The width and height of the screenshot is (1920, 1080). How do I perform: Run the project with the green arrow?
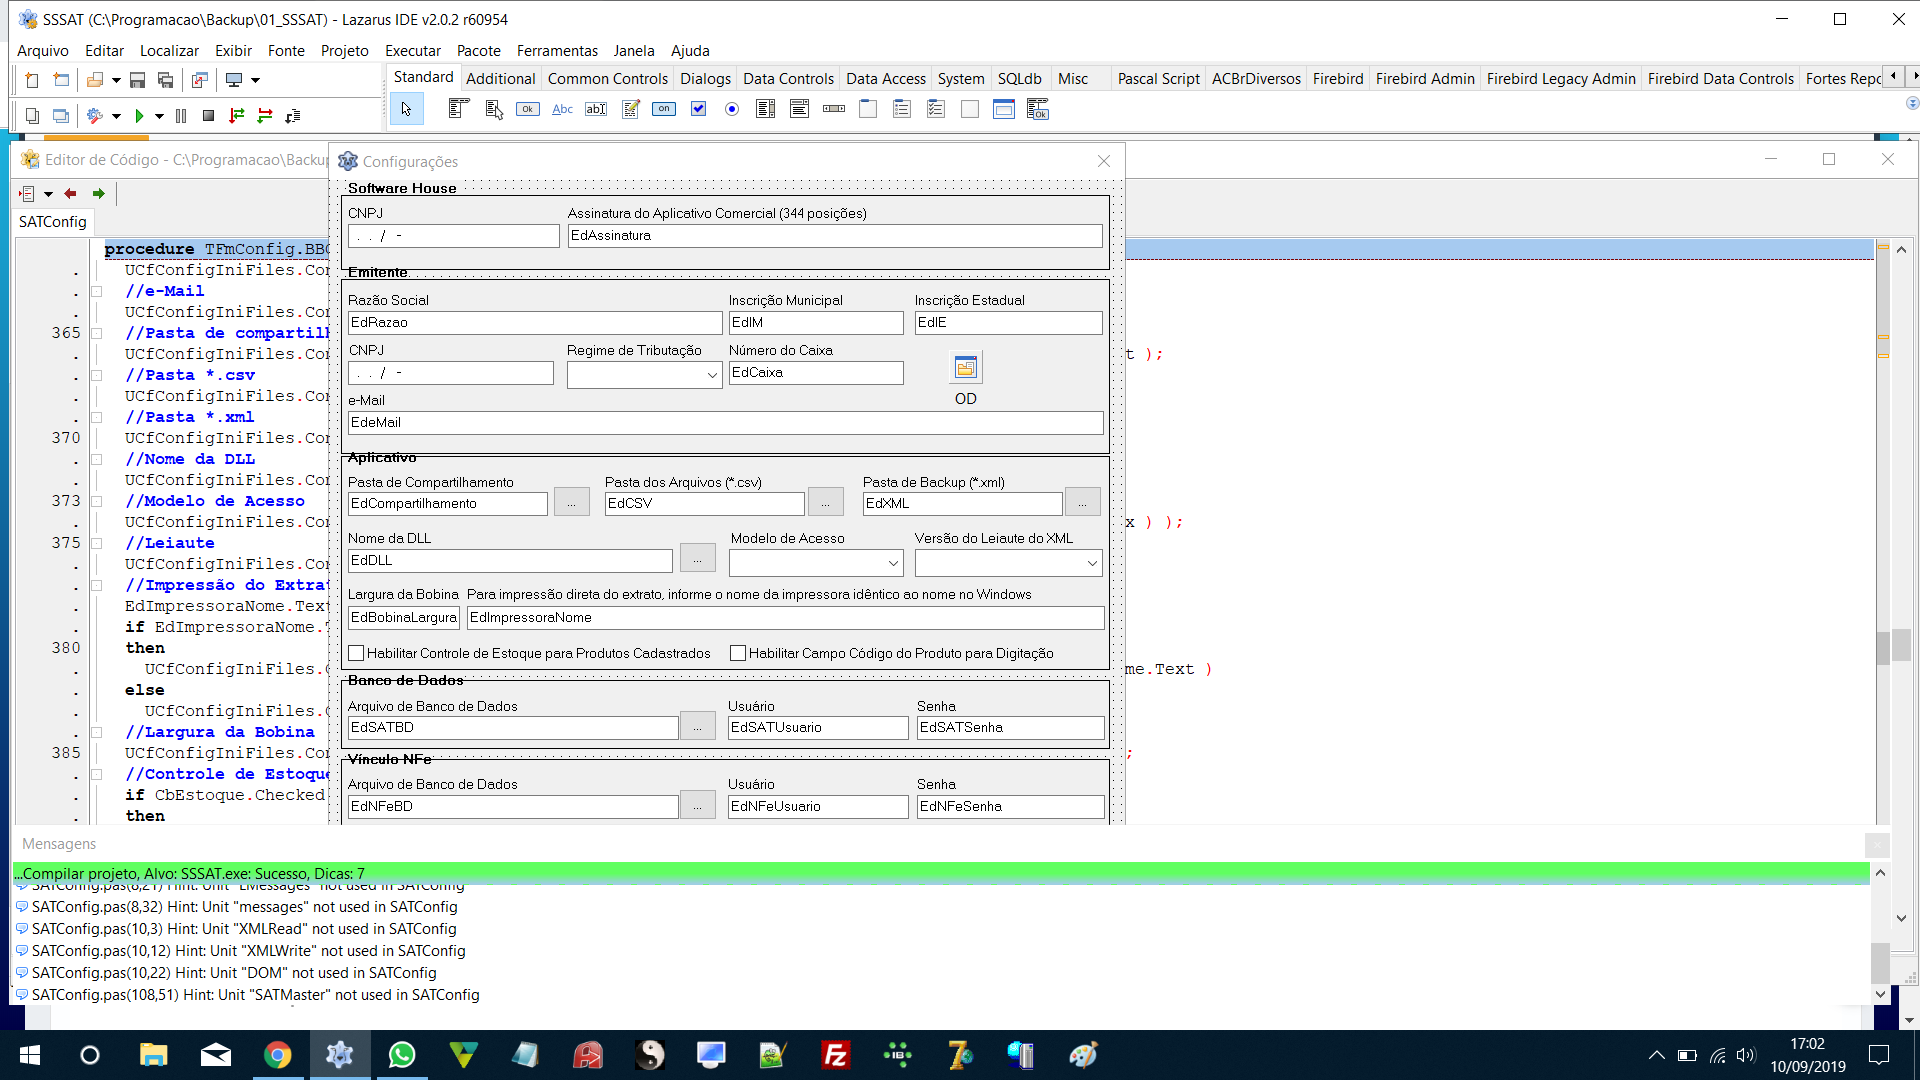coord(139,116)
